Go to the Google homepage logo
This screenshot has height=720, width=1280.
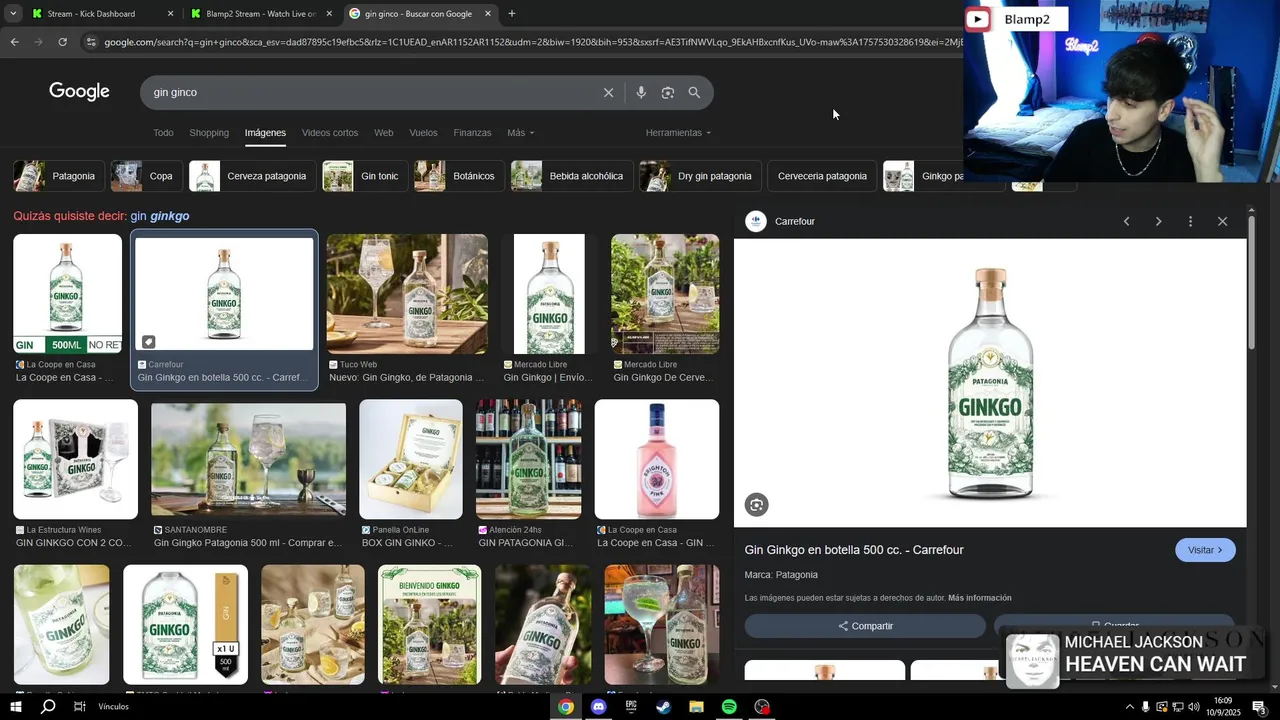[79, 92]
